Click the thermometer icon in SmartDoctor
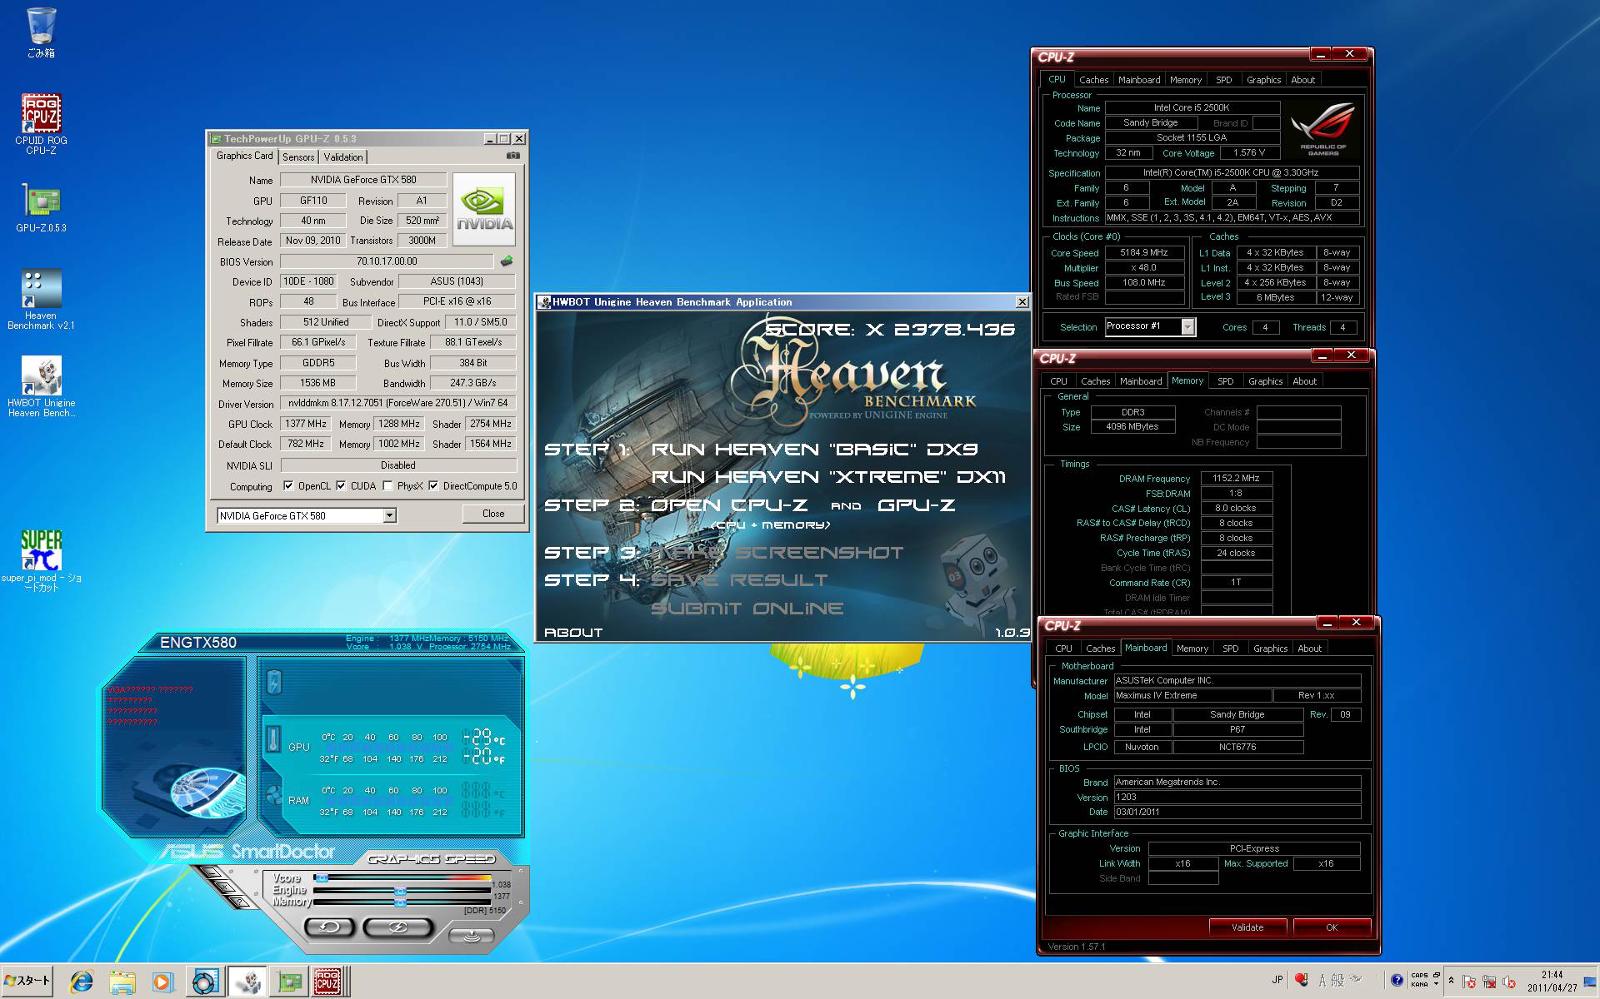Screen dimensions: 1600x999 coord(273,740)
